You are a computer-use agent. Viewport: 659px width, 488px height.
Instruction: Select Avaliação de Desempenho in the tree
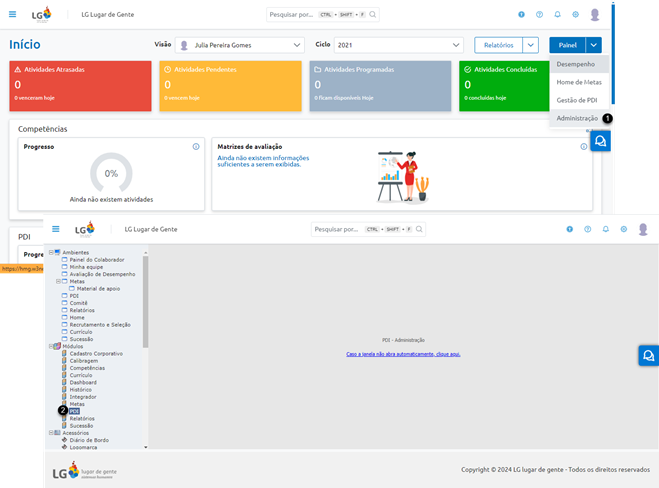click(102, 274)
